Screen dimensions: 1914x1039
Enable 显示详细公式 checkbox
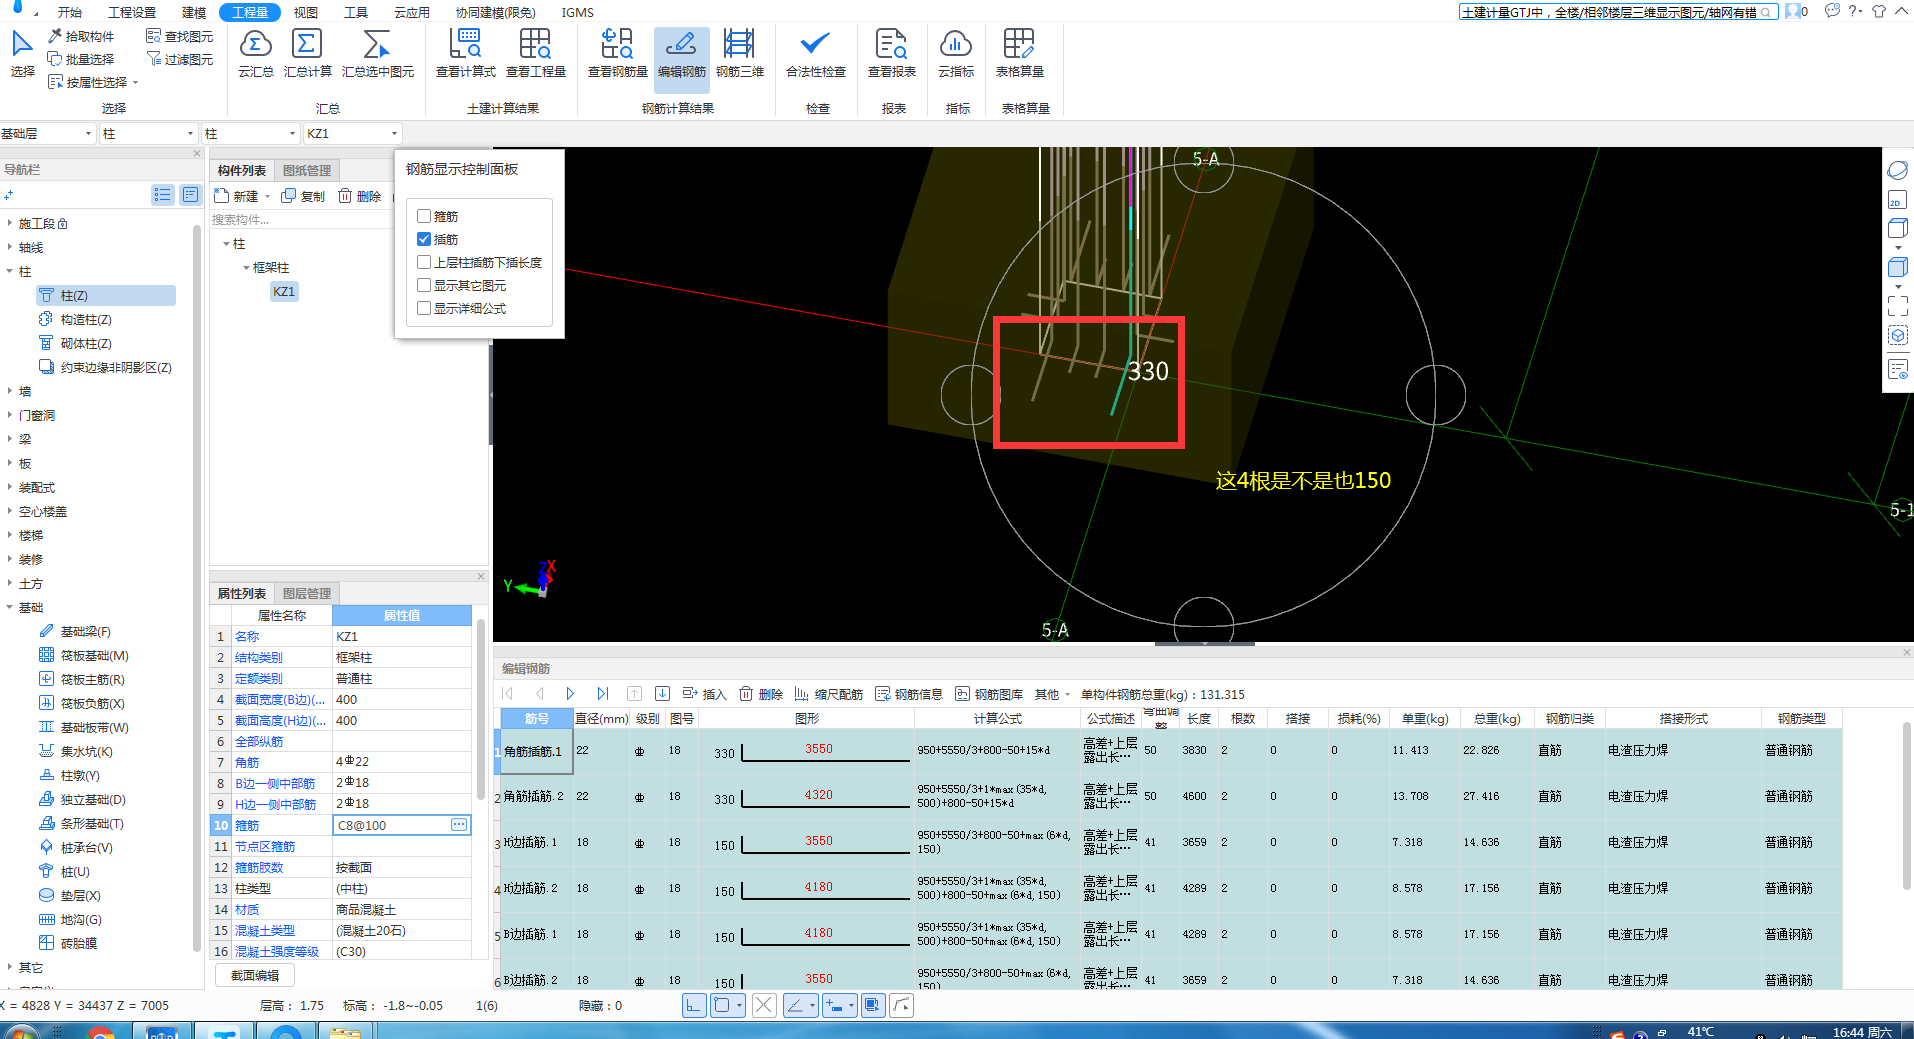tap(424, 308)
